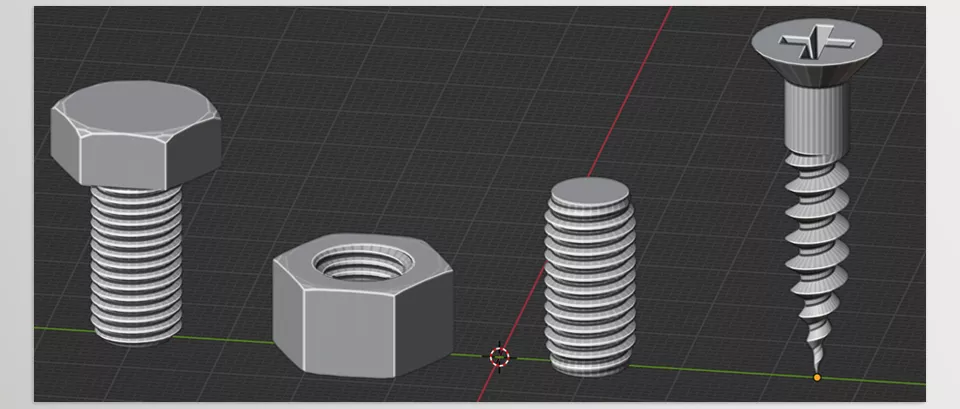Select the wood screw's spiral thread
The height and width of the screenshot is (409, 960).
click(817, 261)
